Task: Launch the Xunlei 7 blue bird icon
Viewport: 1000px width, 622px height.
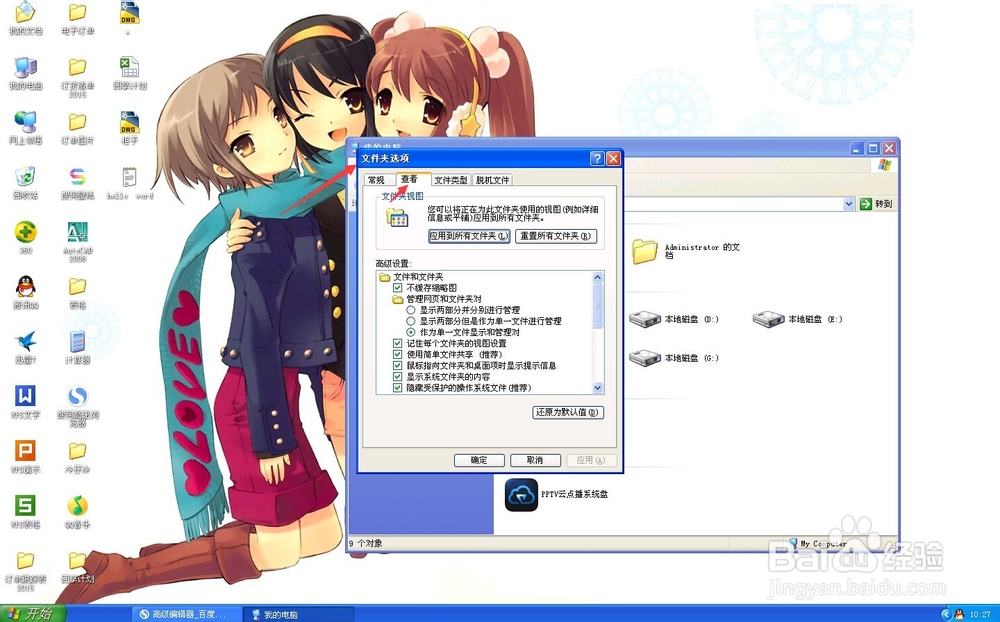Action: pos(26,347)
